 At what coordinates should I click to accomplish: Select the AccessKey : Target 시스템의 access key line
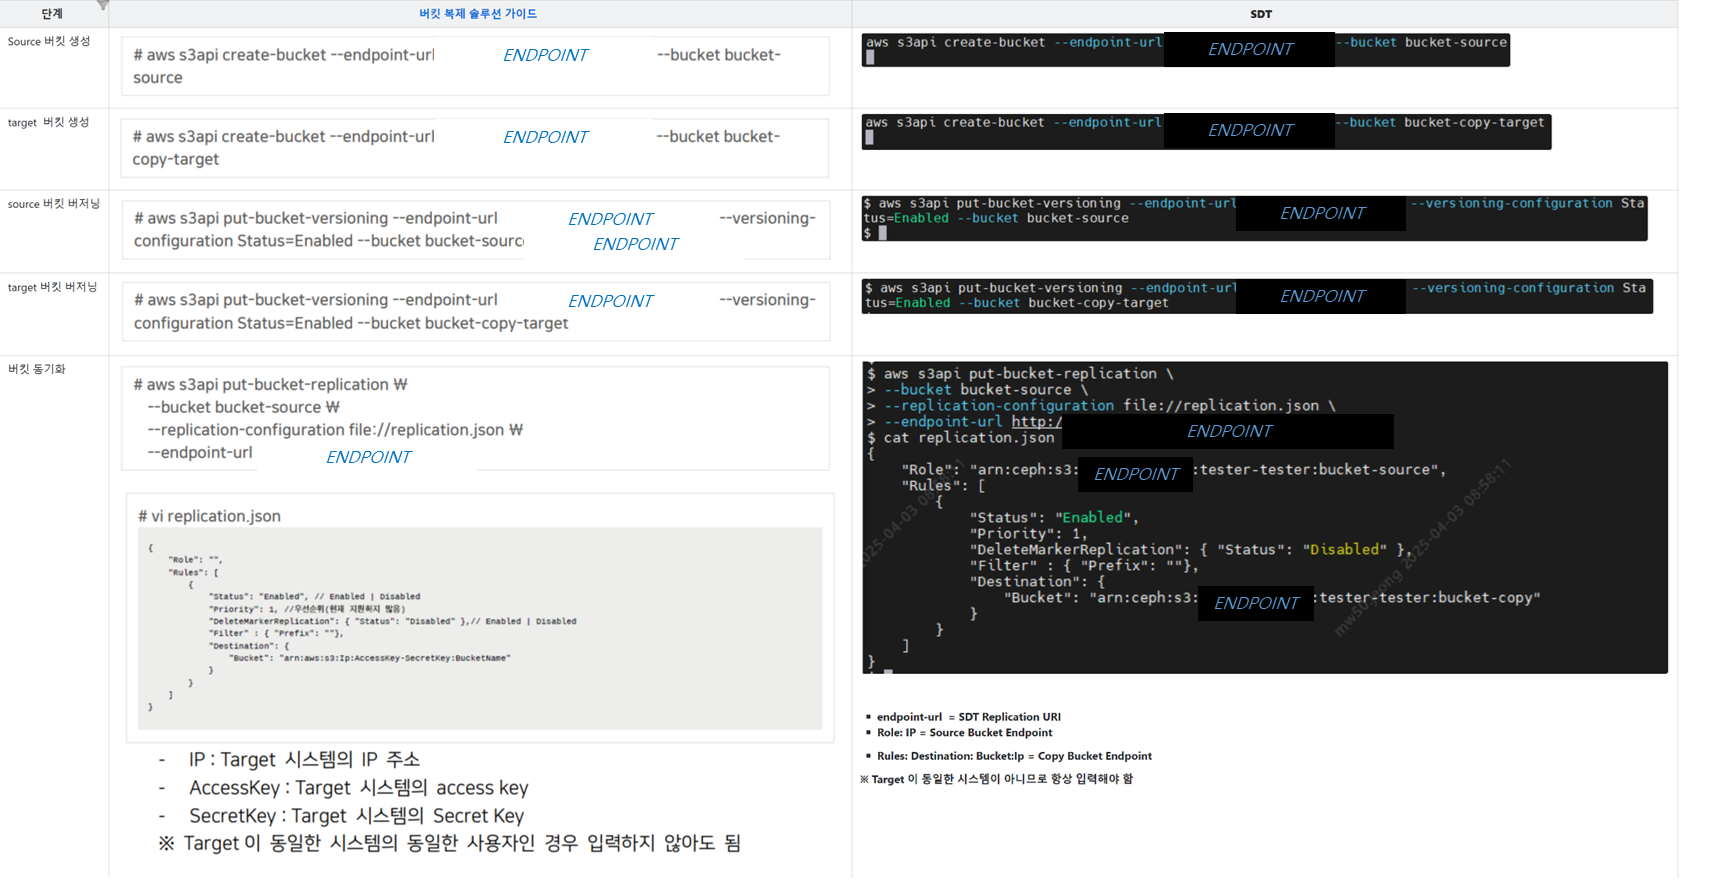point(359,788)
